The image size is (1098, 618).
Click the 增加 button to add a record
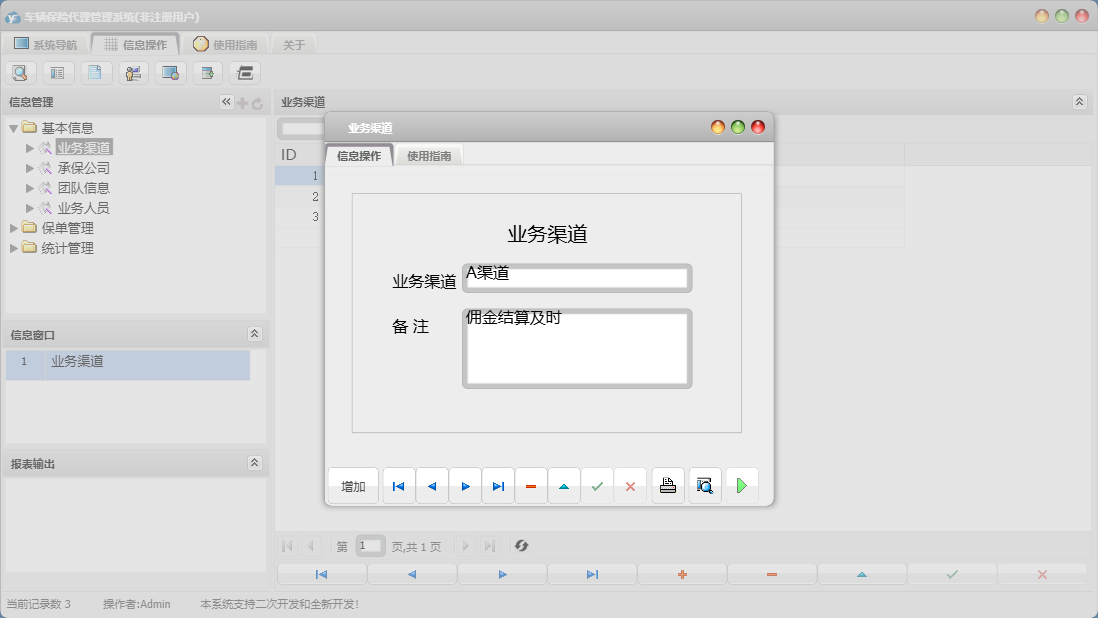pyautogui.click(x=352, y=485)
